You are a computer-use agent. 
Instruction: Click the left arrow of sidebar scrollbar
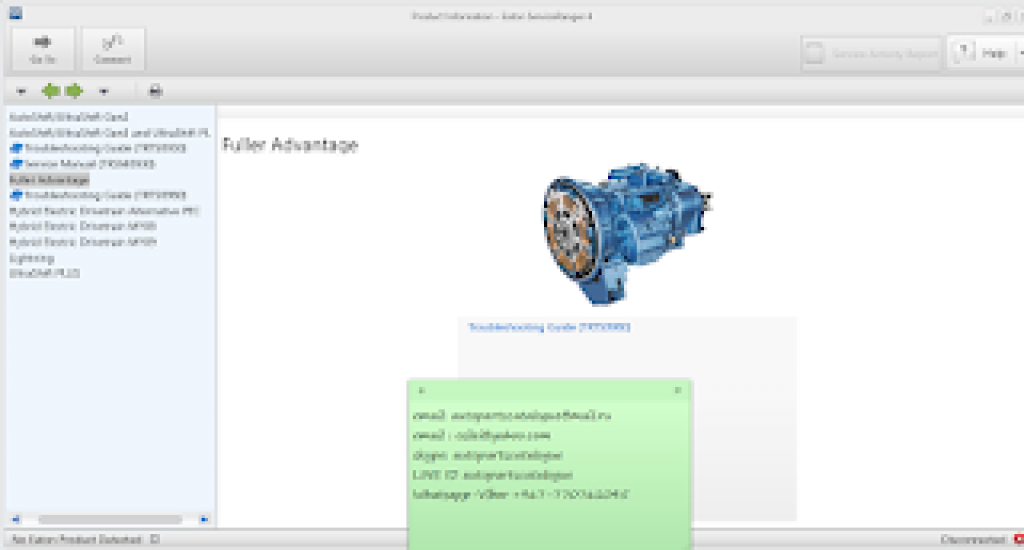pos(16,519)
